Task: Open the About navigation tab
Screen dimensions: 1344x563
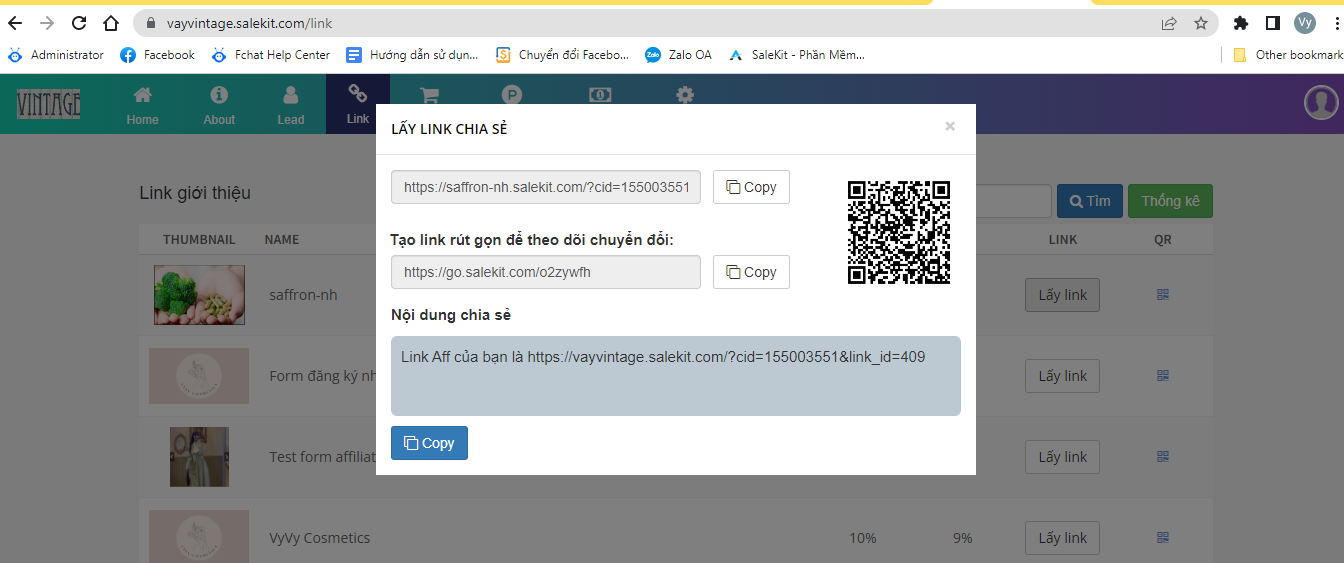Action: coord(219,105)
